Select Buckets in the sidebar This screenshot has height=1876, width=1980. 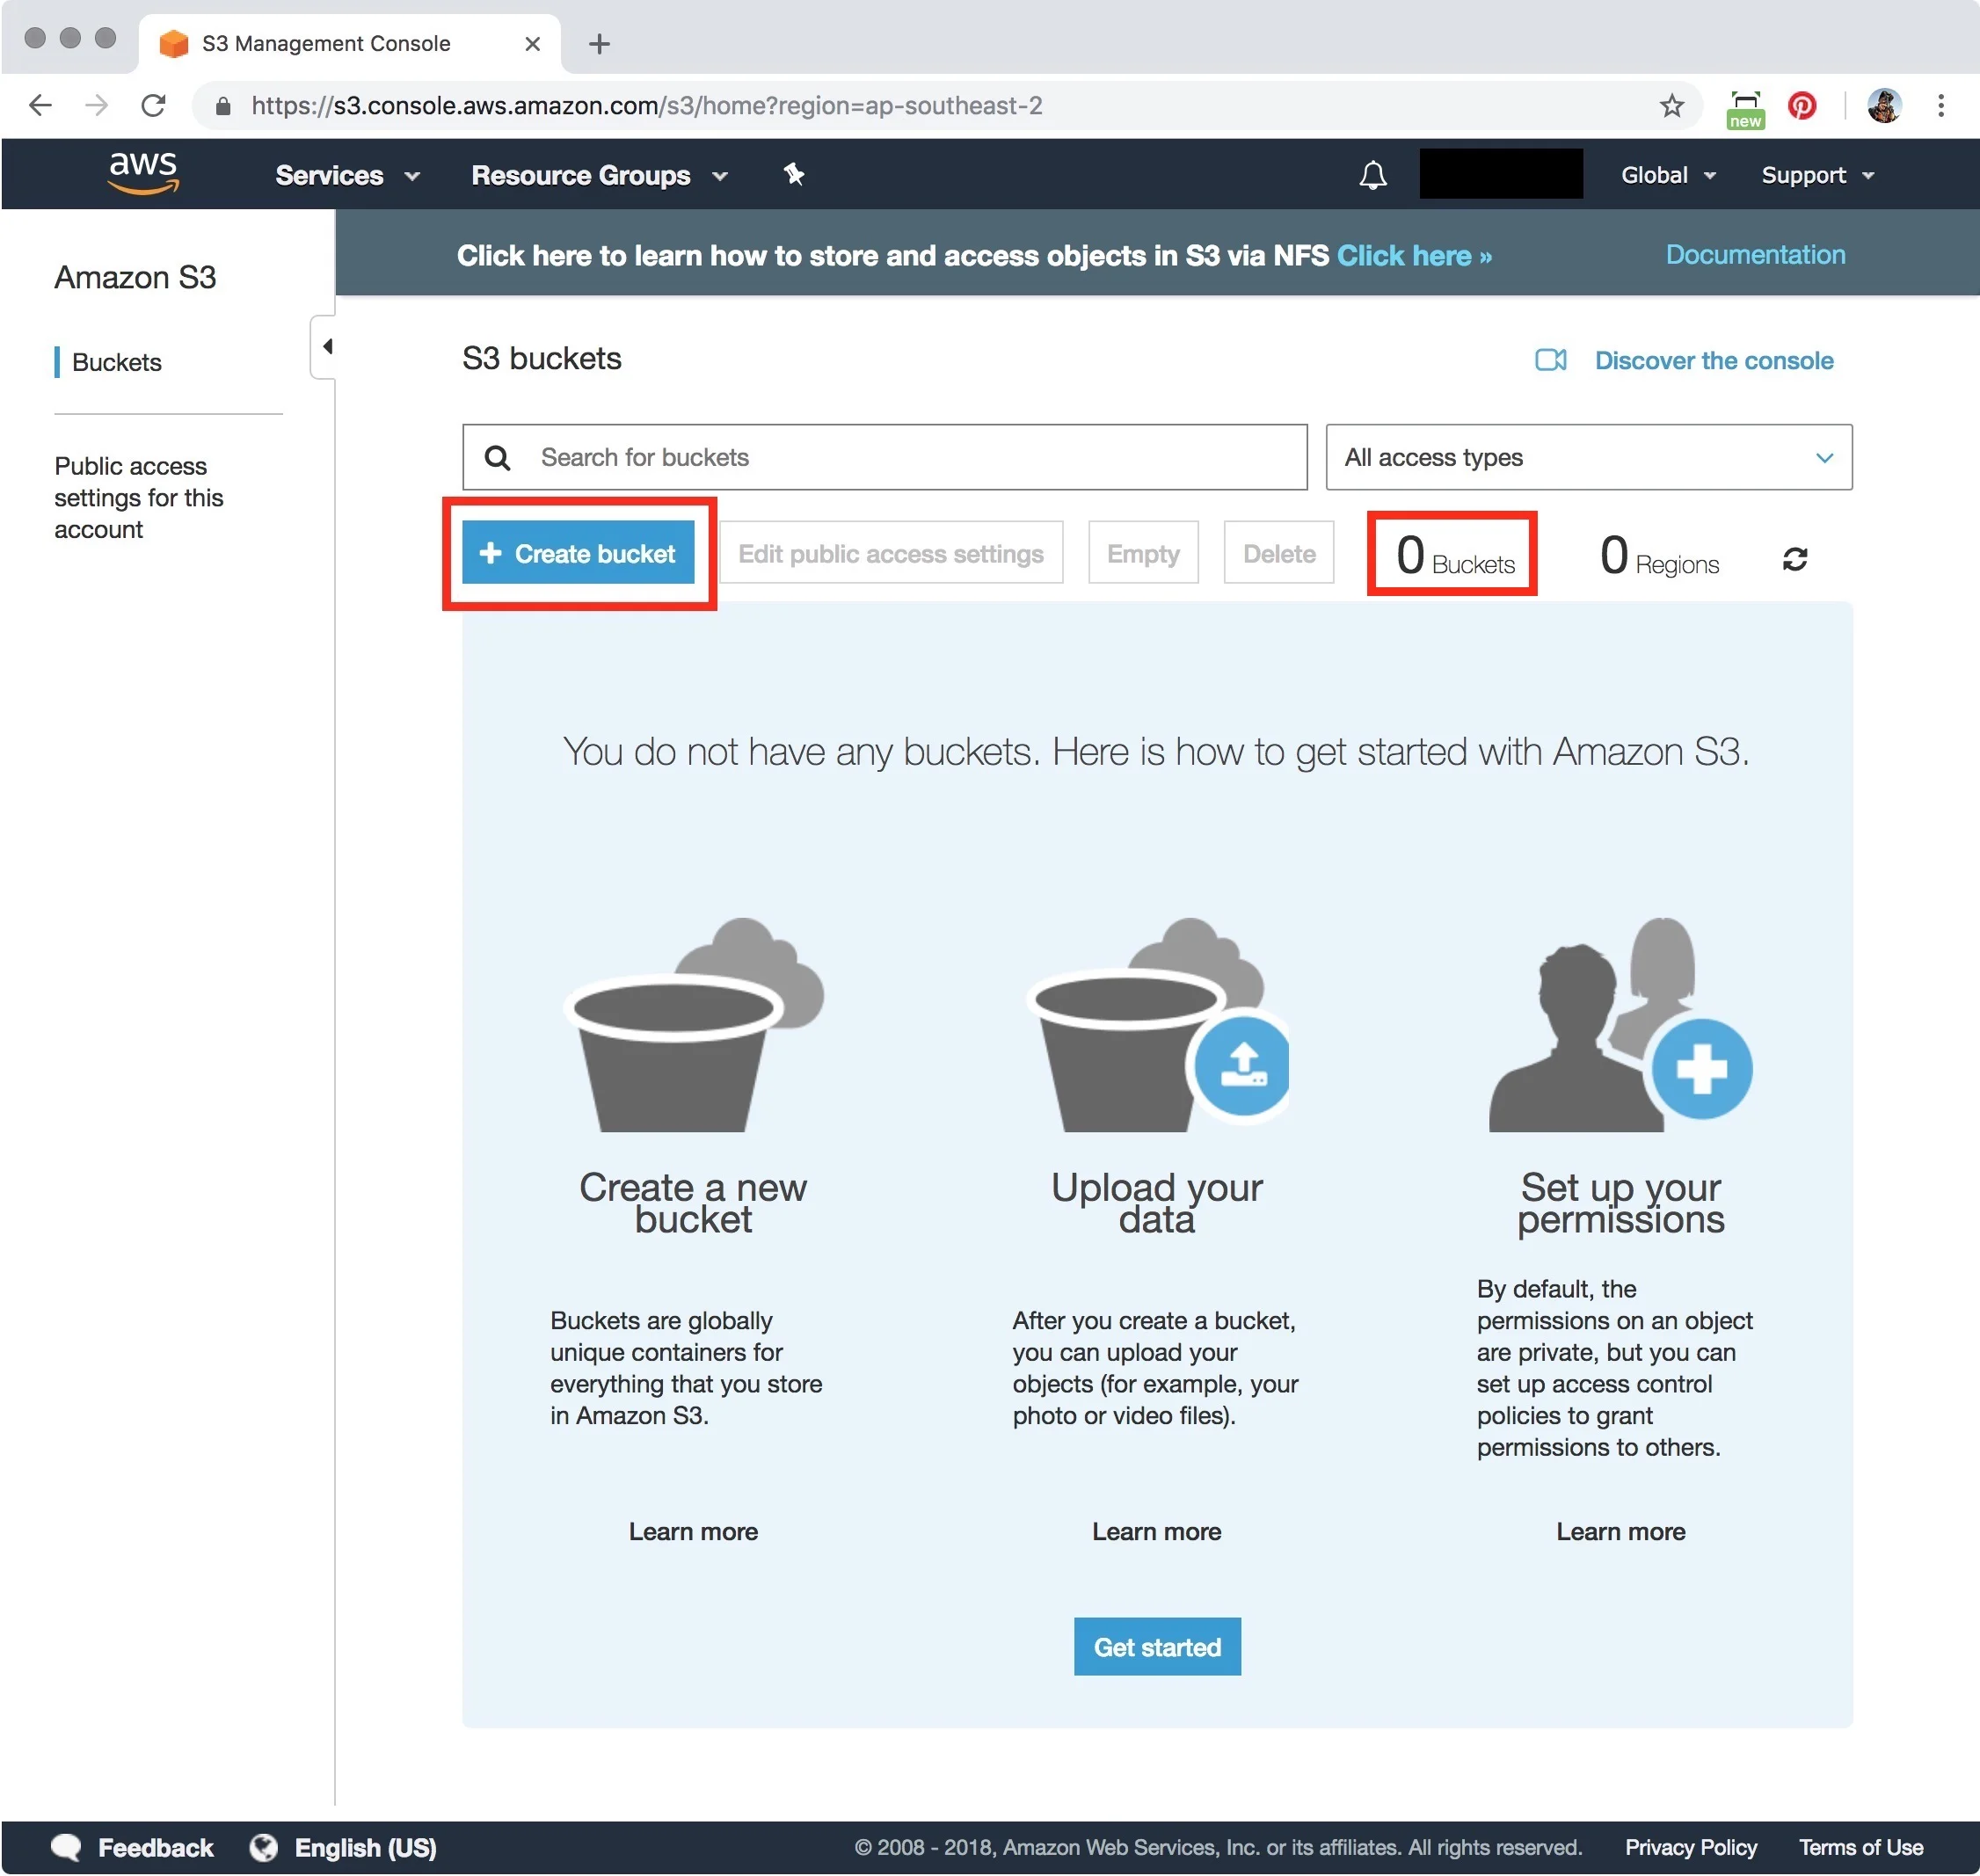(x=116, y=362)
